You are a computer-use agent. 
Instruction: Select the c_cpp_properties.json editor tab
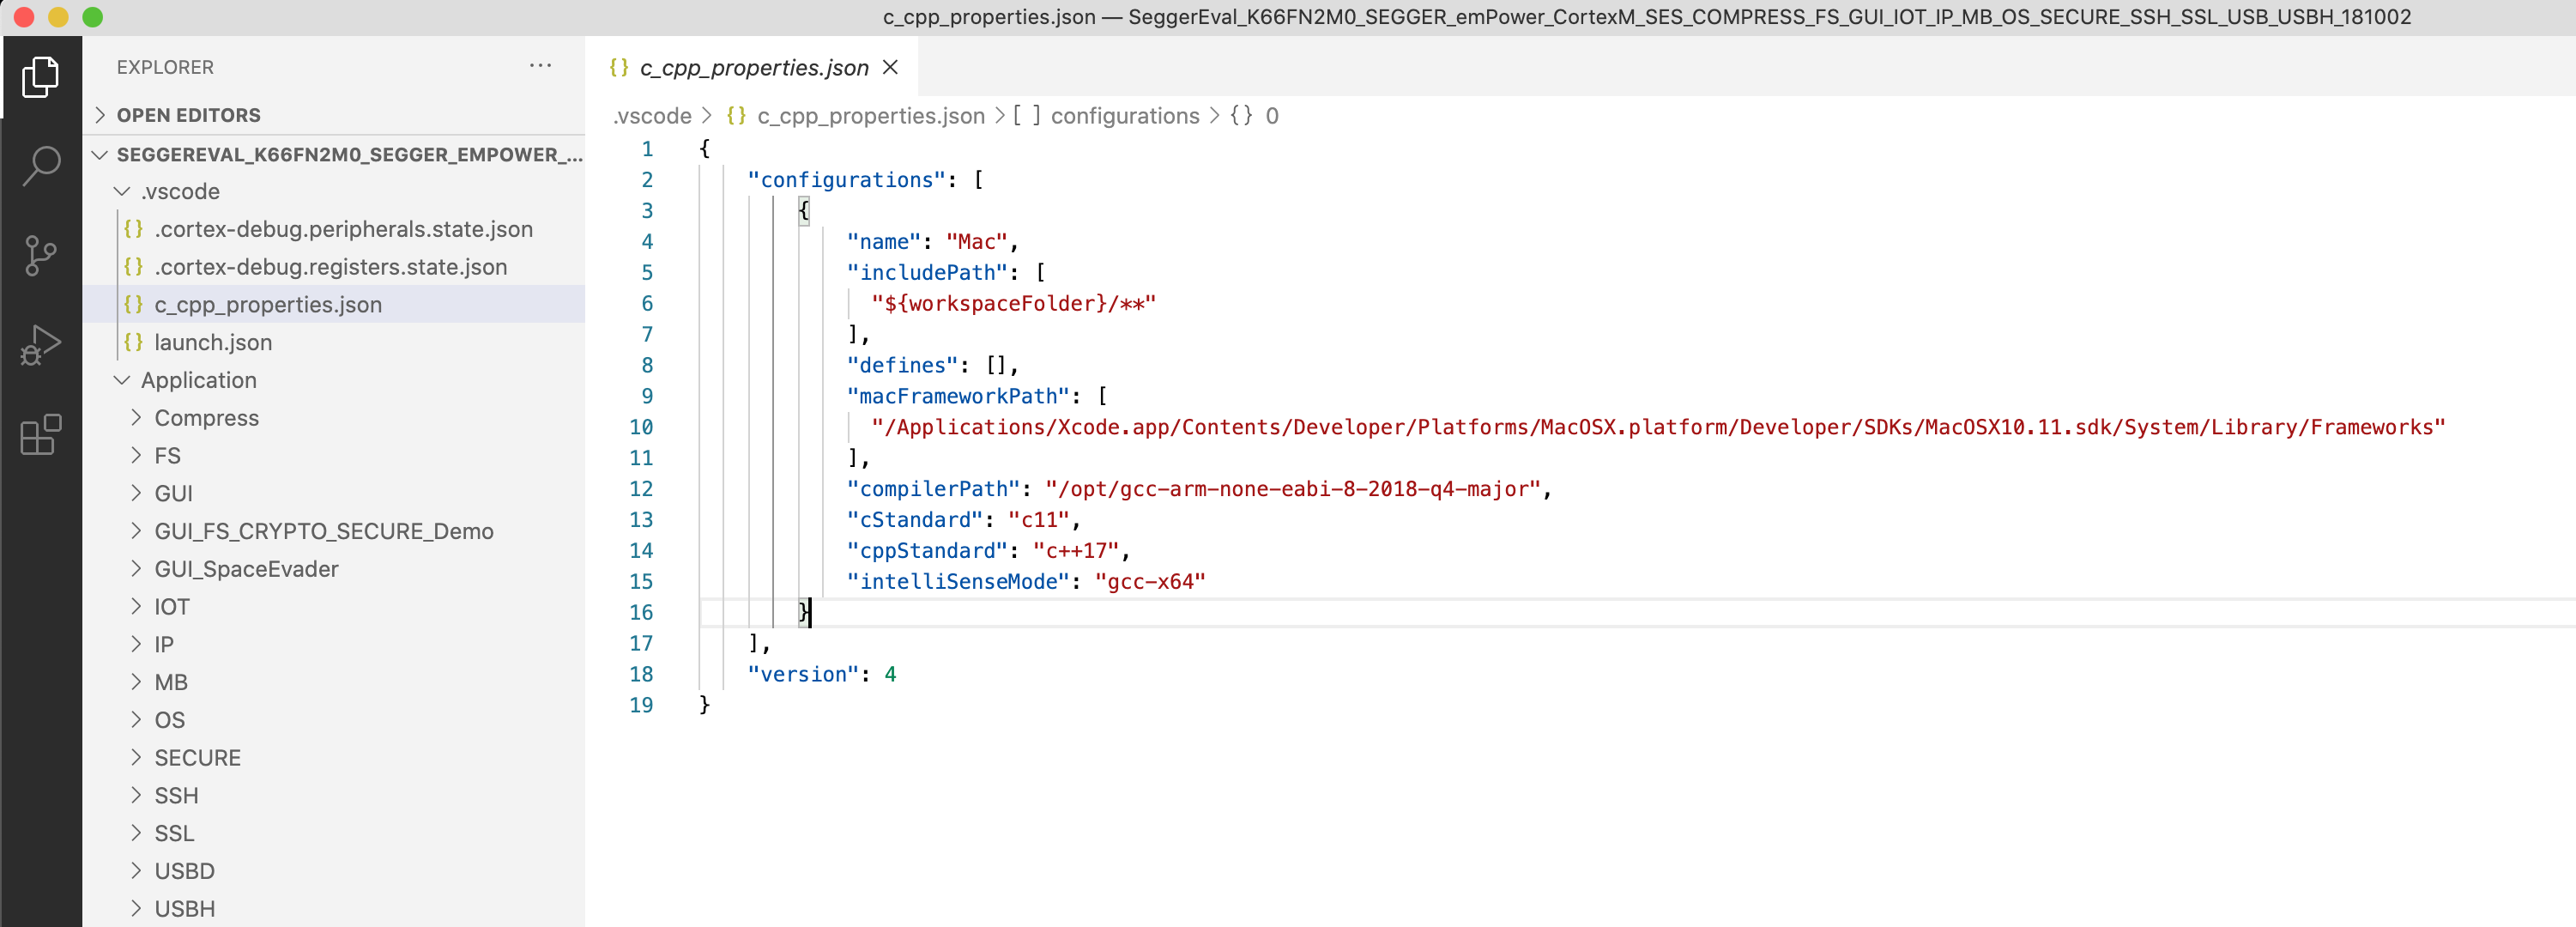point(753,67)
